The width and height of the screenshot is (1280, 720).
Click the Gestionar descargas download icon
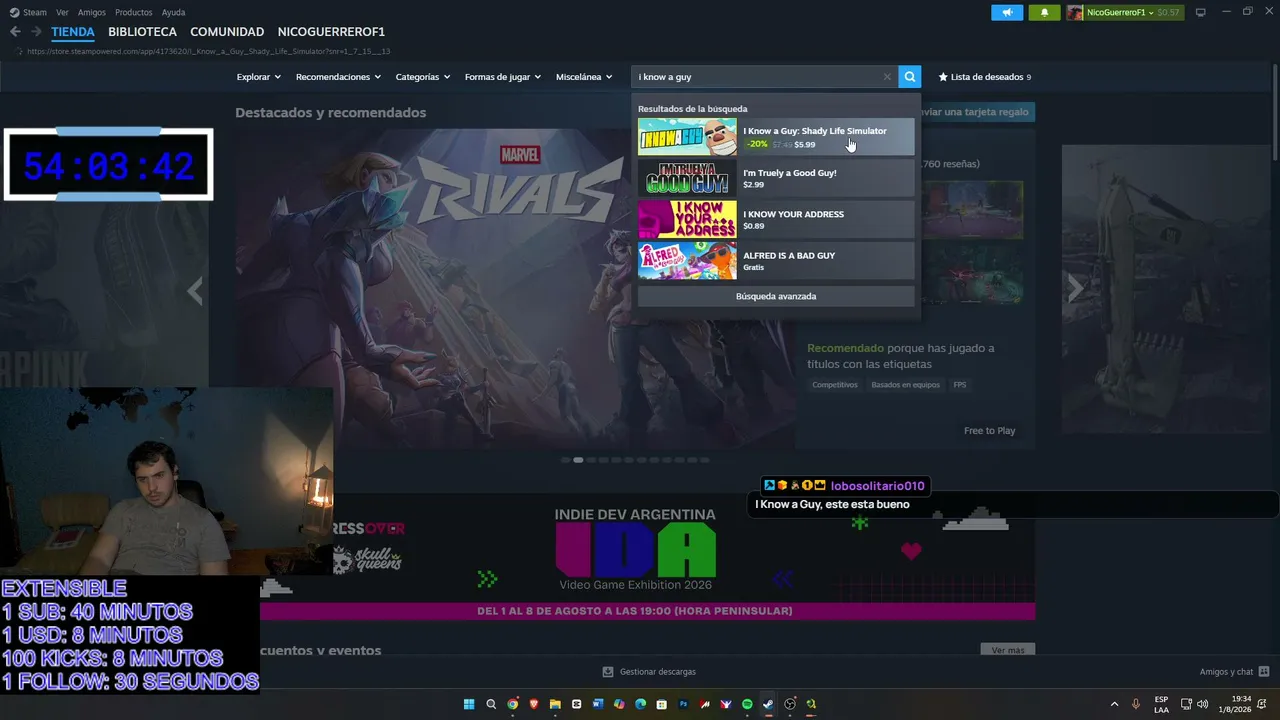[x=608, y=672]
